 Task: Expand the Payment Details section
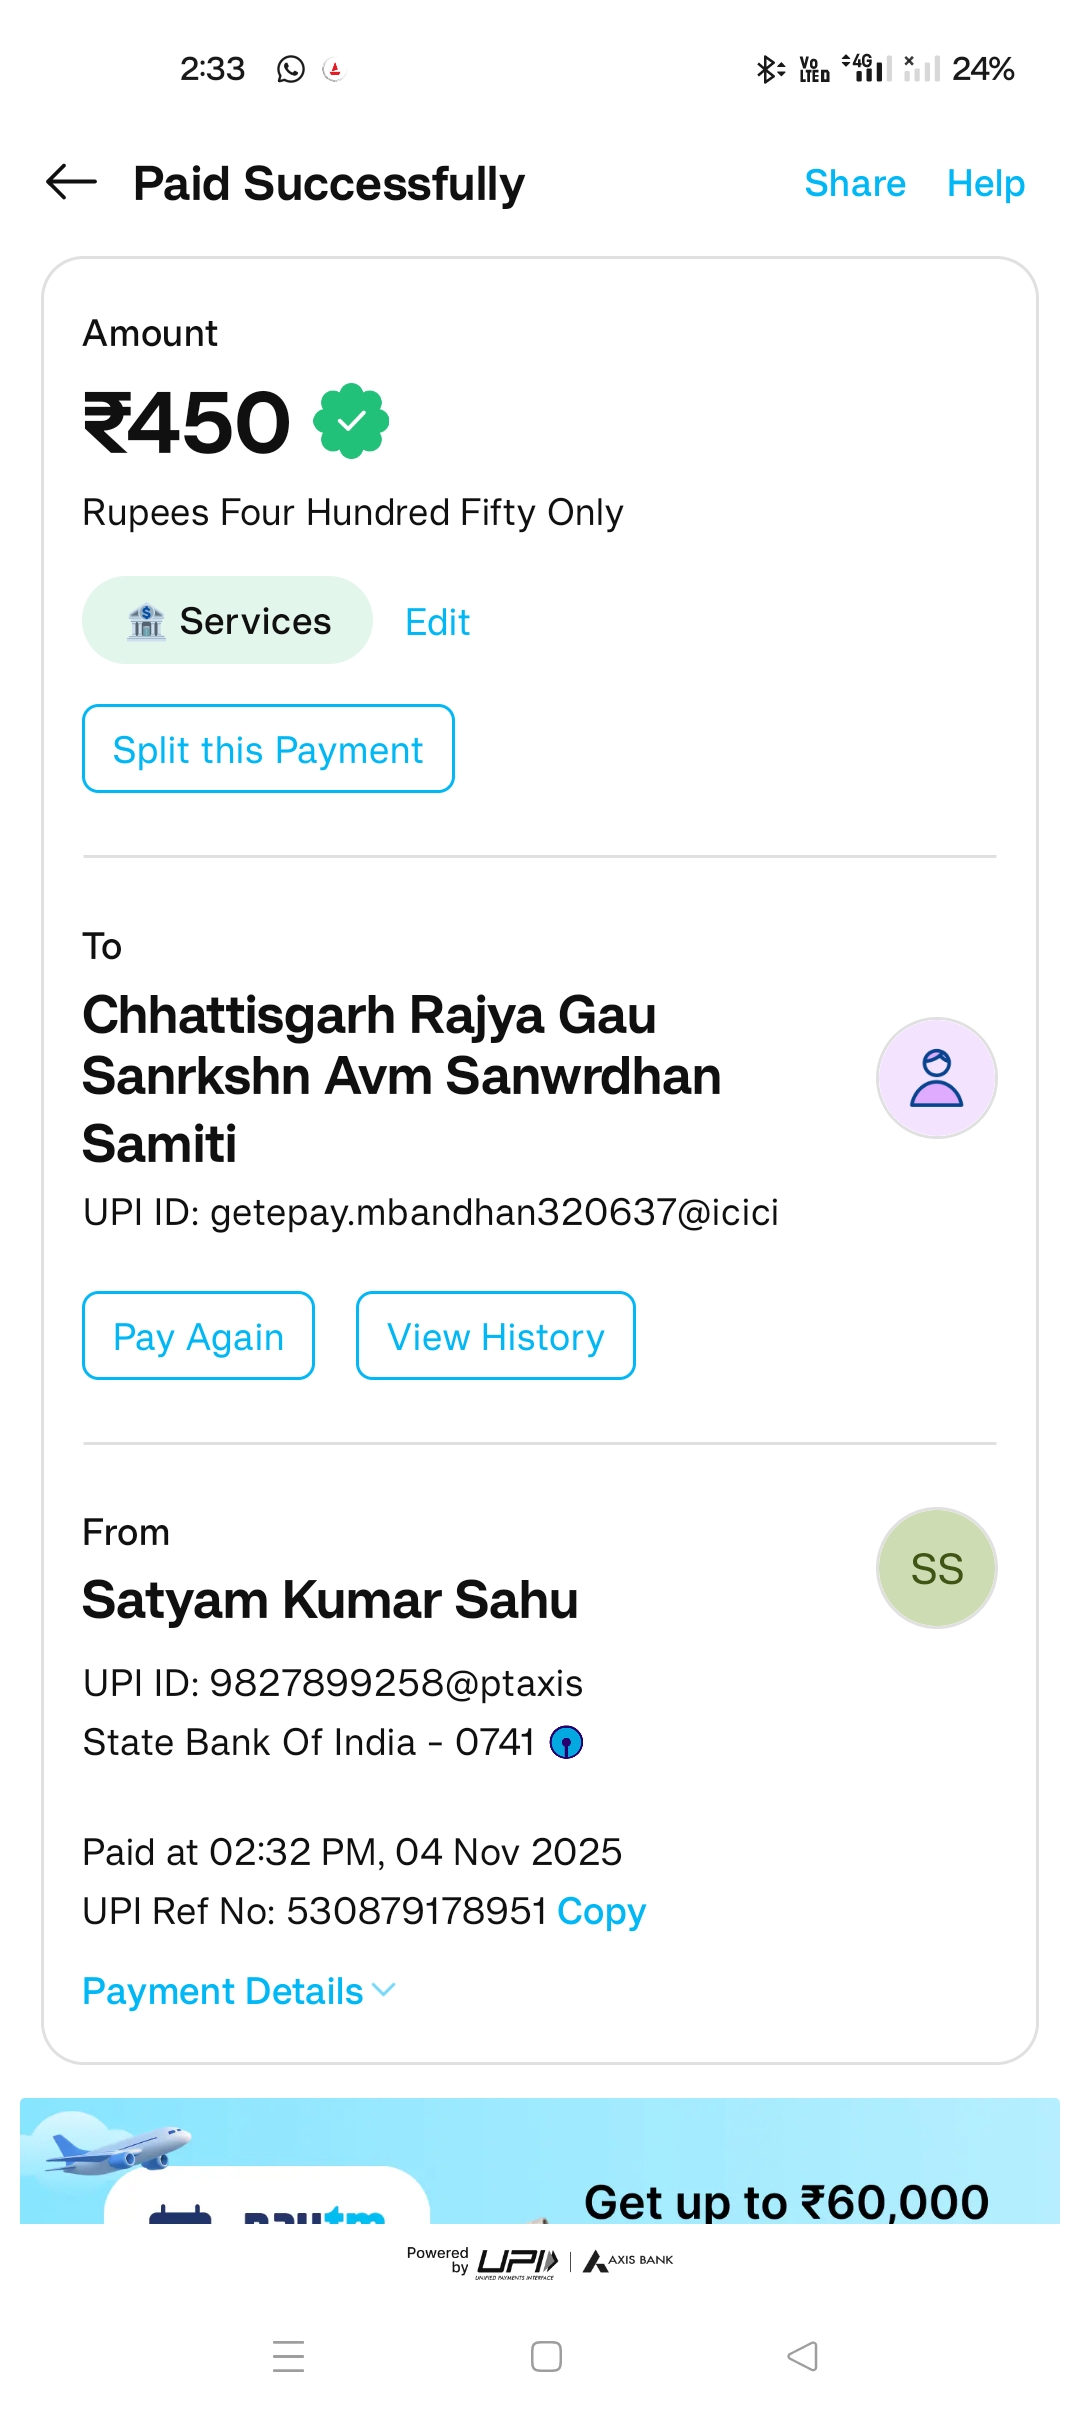click(x=223, y=1991)
